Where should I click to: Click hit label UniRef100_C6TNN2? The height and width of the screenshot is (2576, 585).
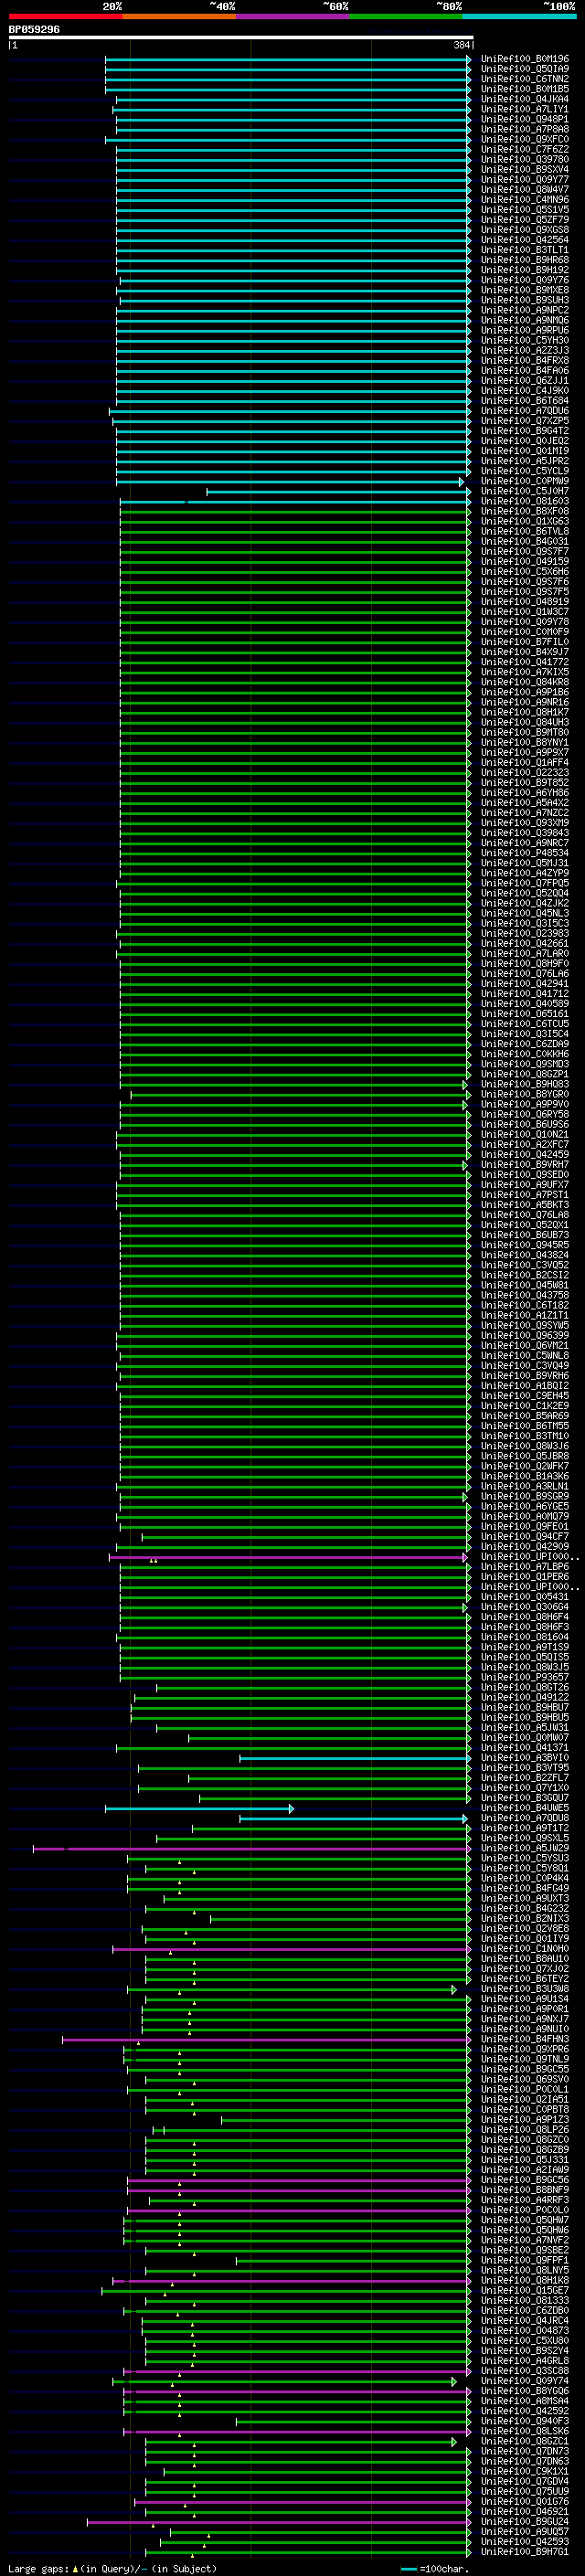[x=525, y=79]
